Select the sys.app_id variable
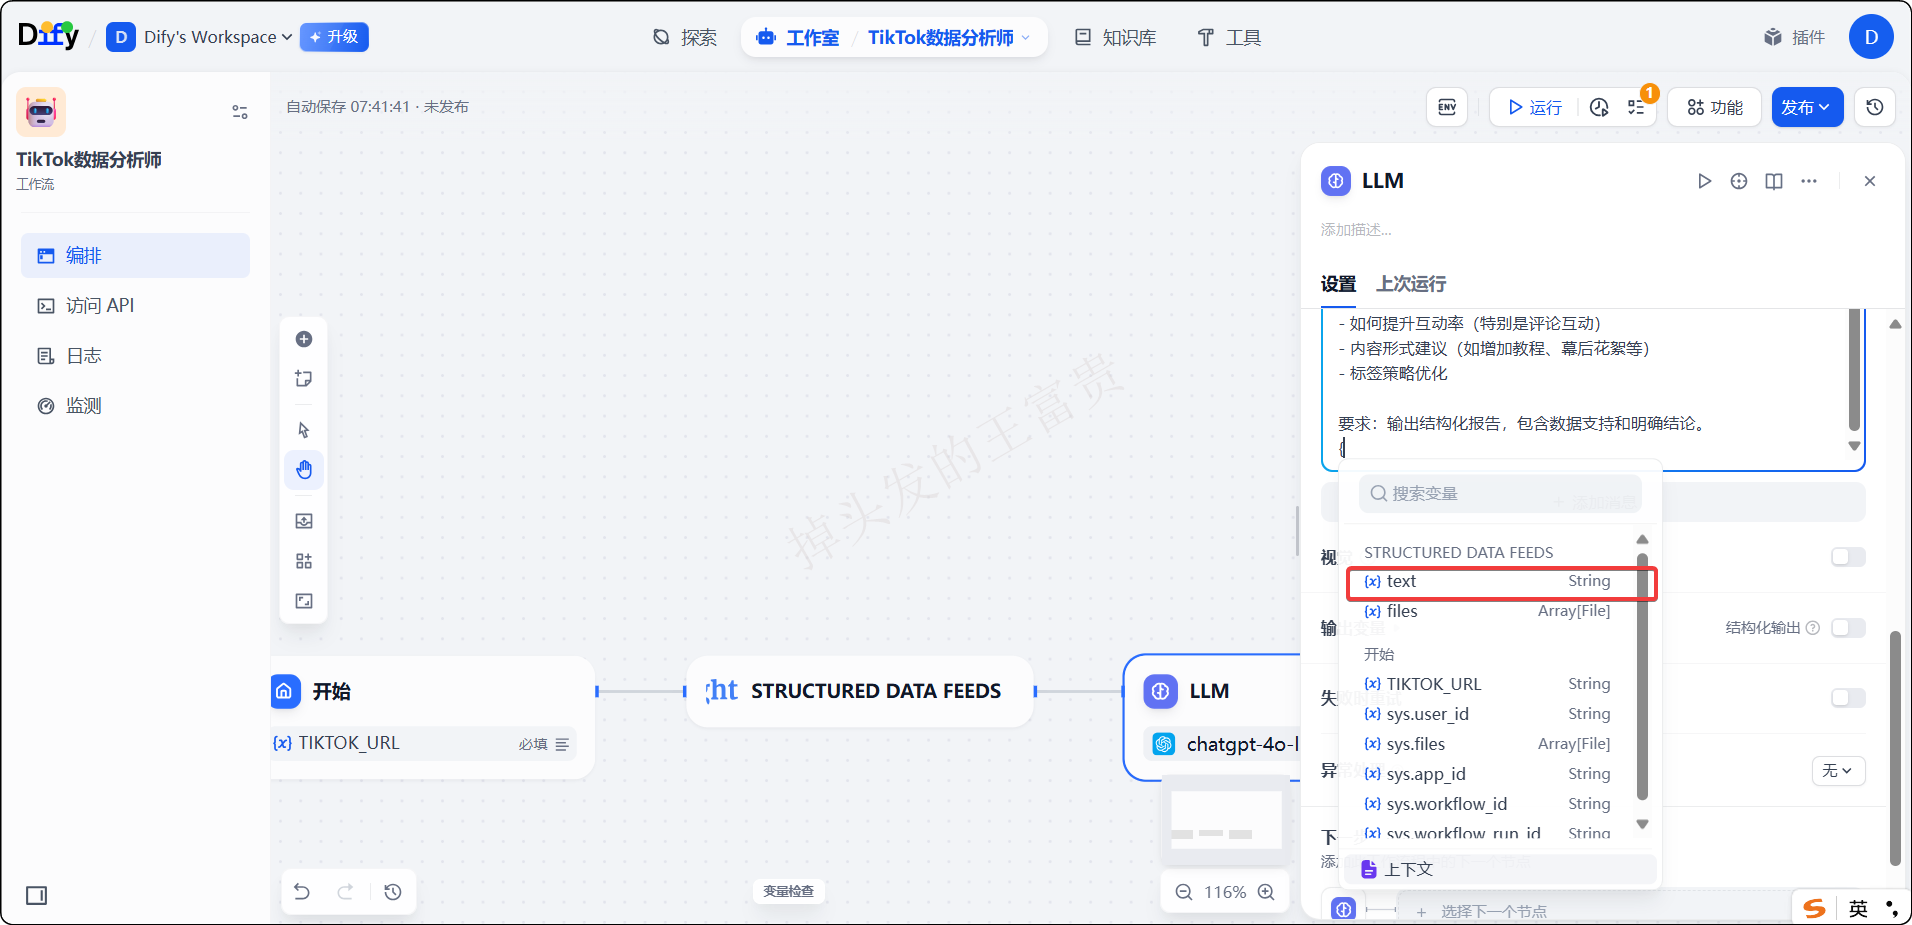 [x=1490, y=774]
